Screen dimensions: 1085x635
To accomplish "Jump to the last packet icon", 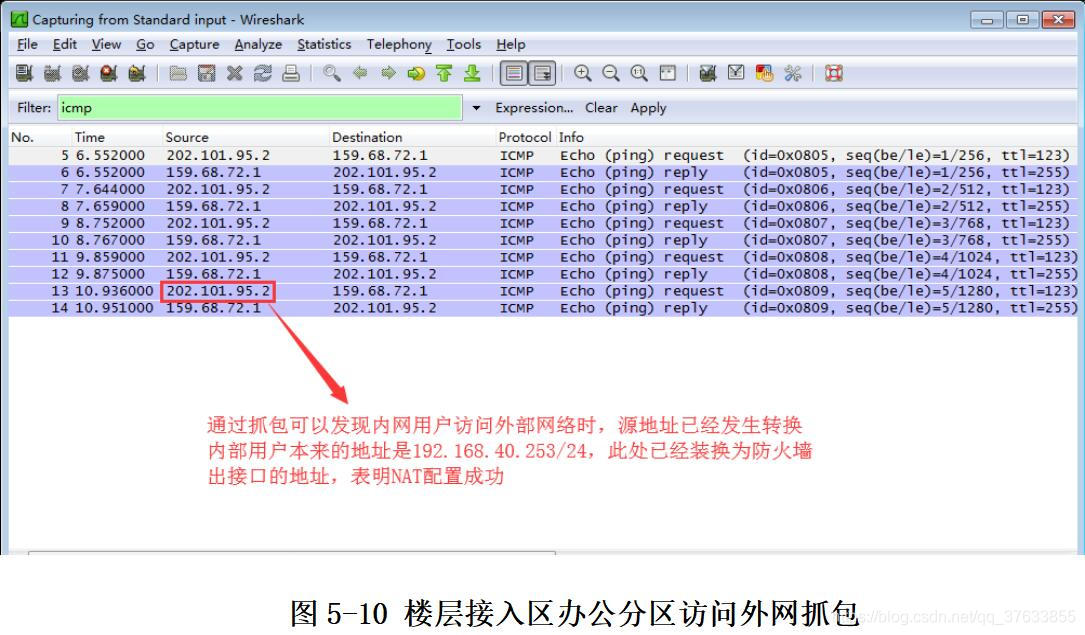I will point(473,73).
